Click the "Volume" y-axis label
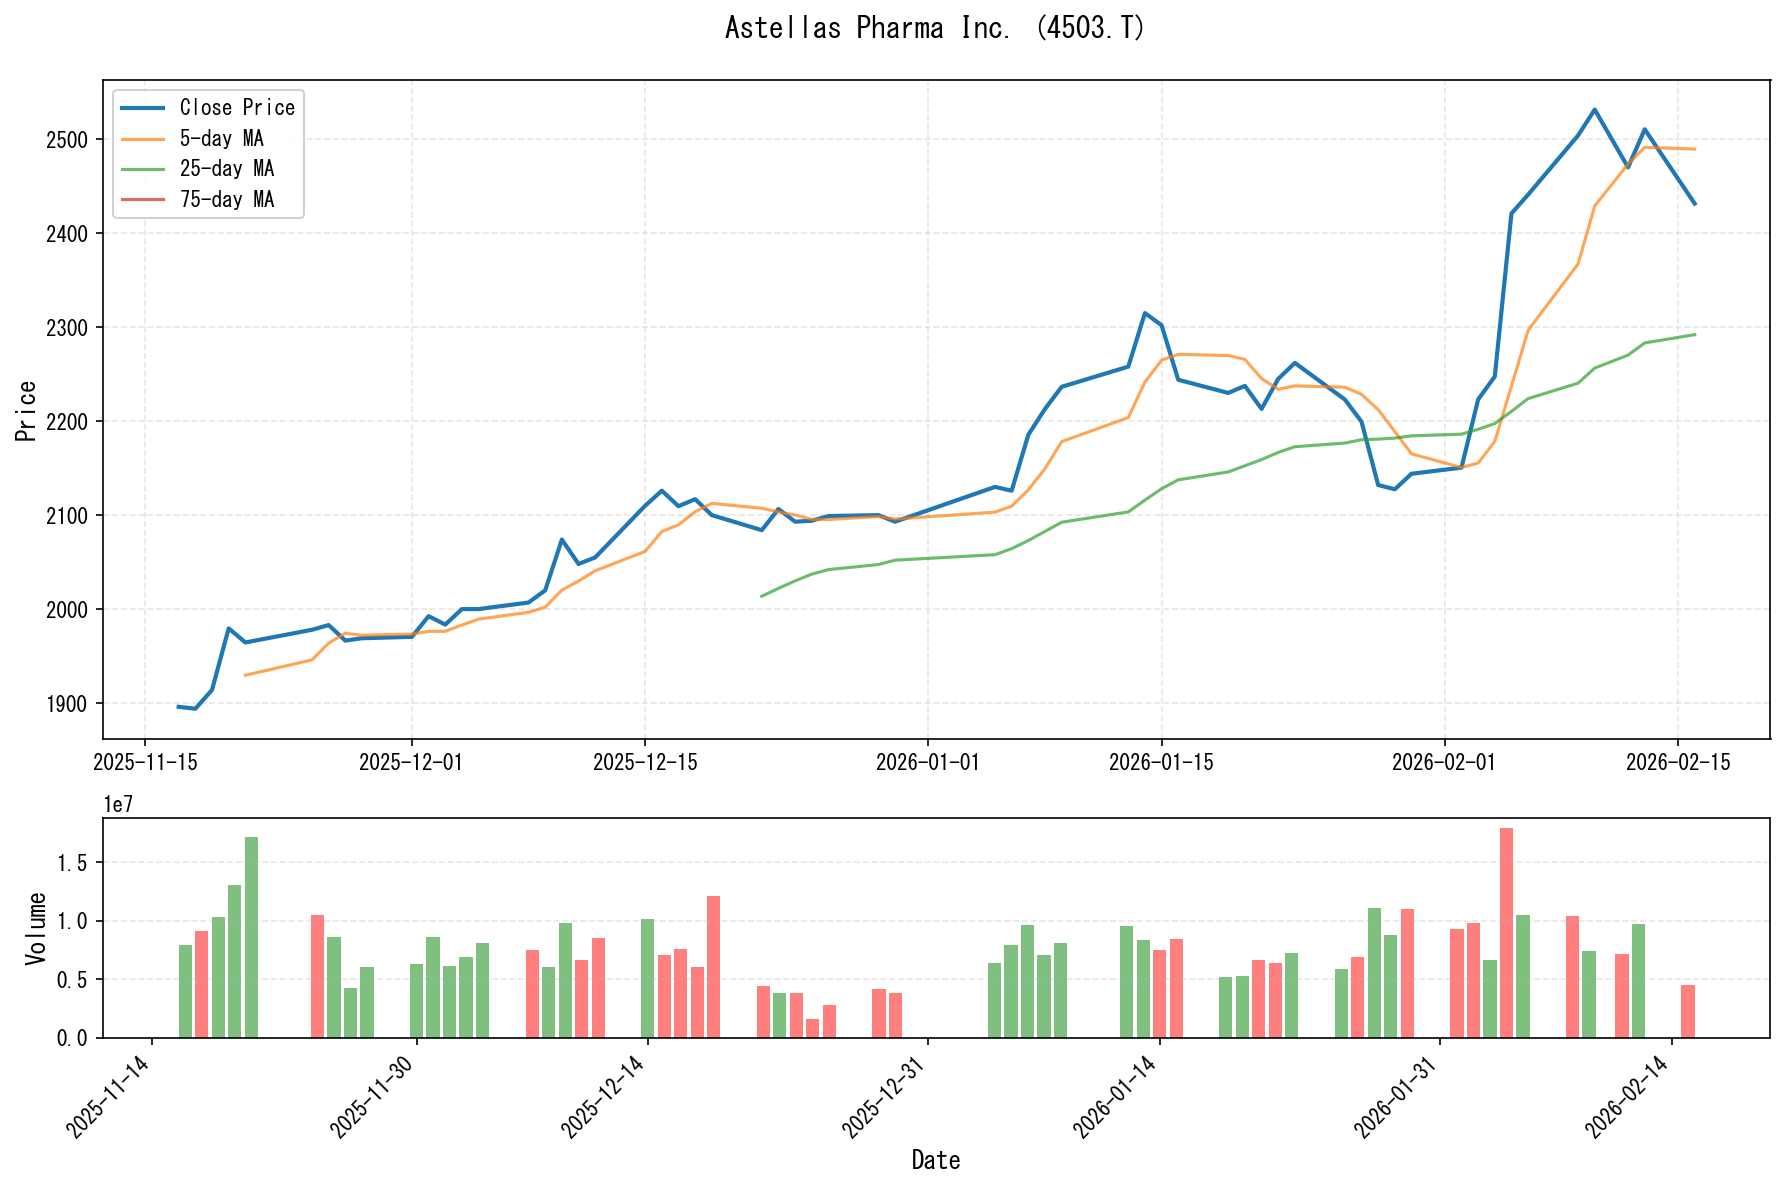The image size is (1785, 1187). point(36,928)
